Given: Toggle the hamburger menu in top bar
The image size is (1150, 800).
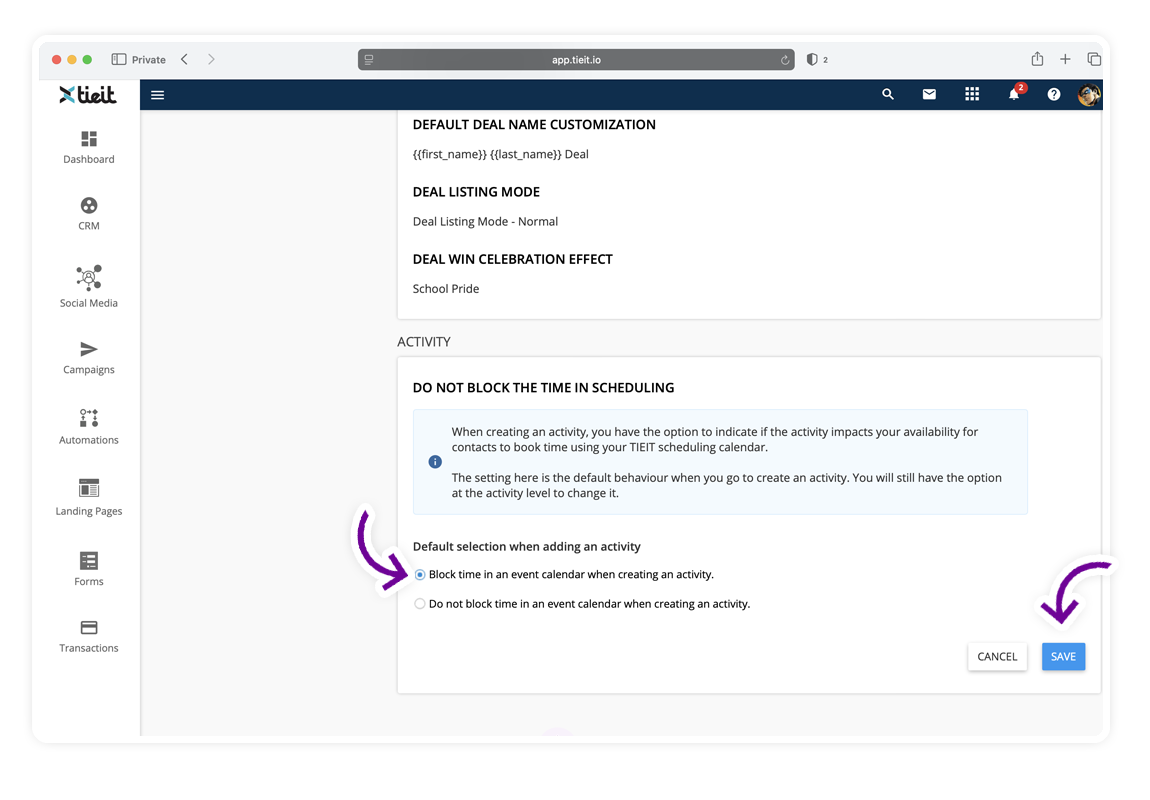Looking at the screenshot, I should click(x=158, y=95).
